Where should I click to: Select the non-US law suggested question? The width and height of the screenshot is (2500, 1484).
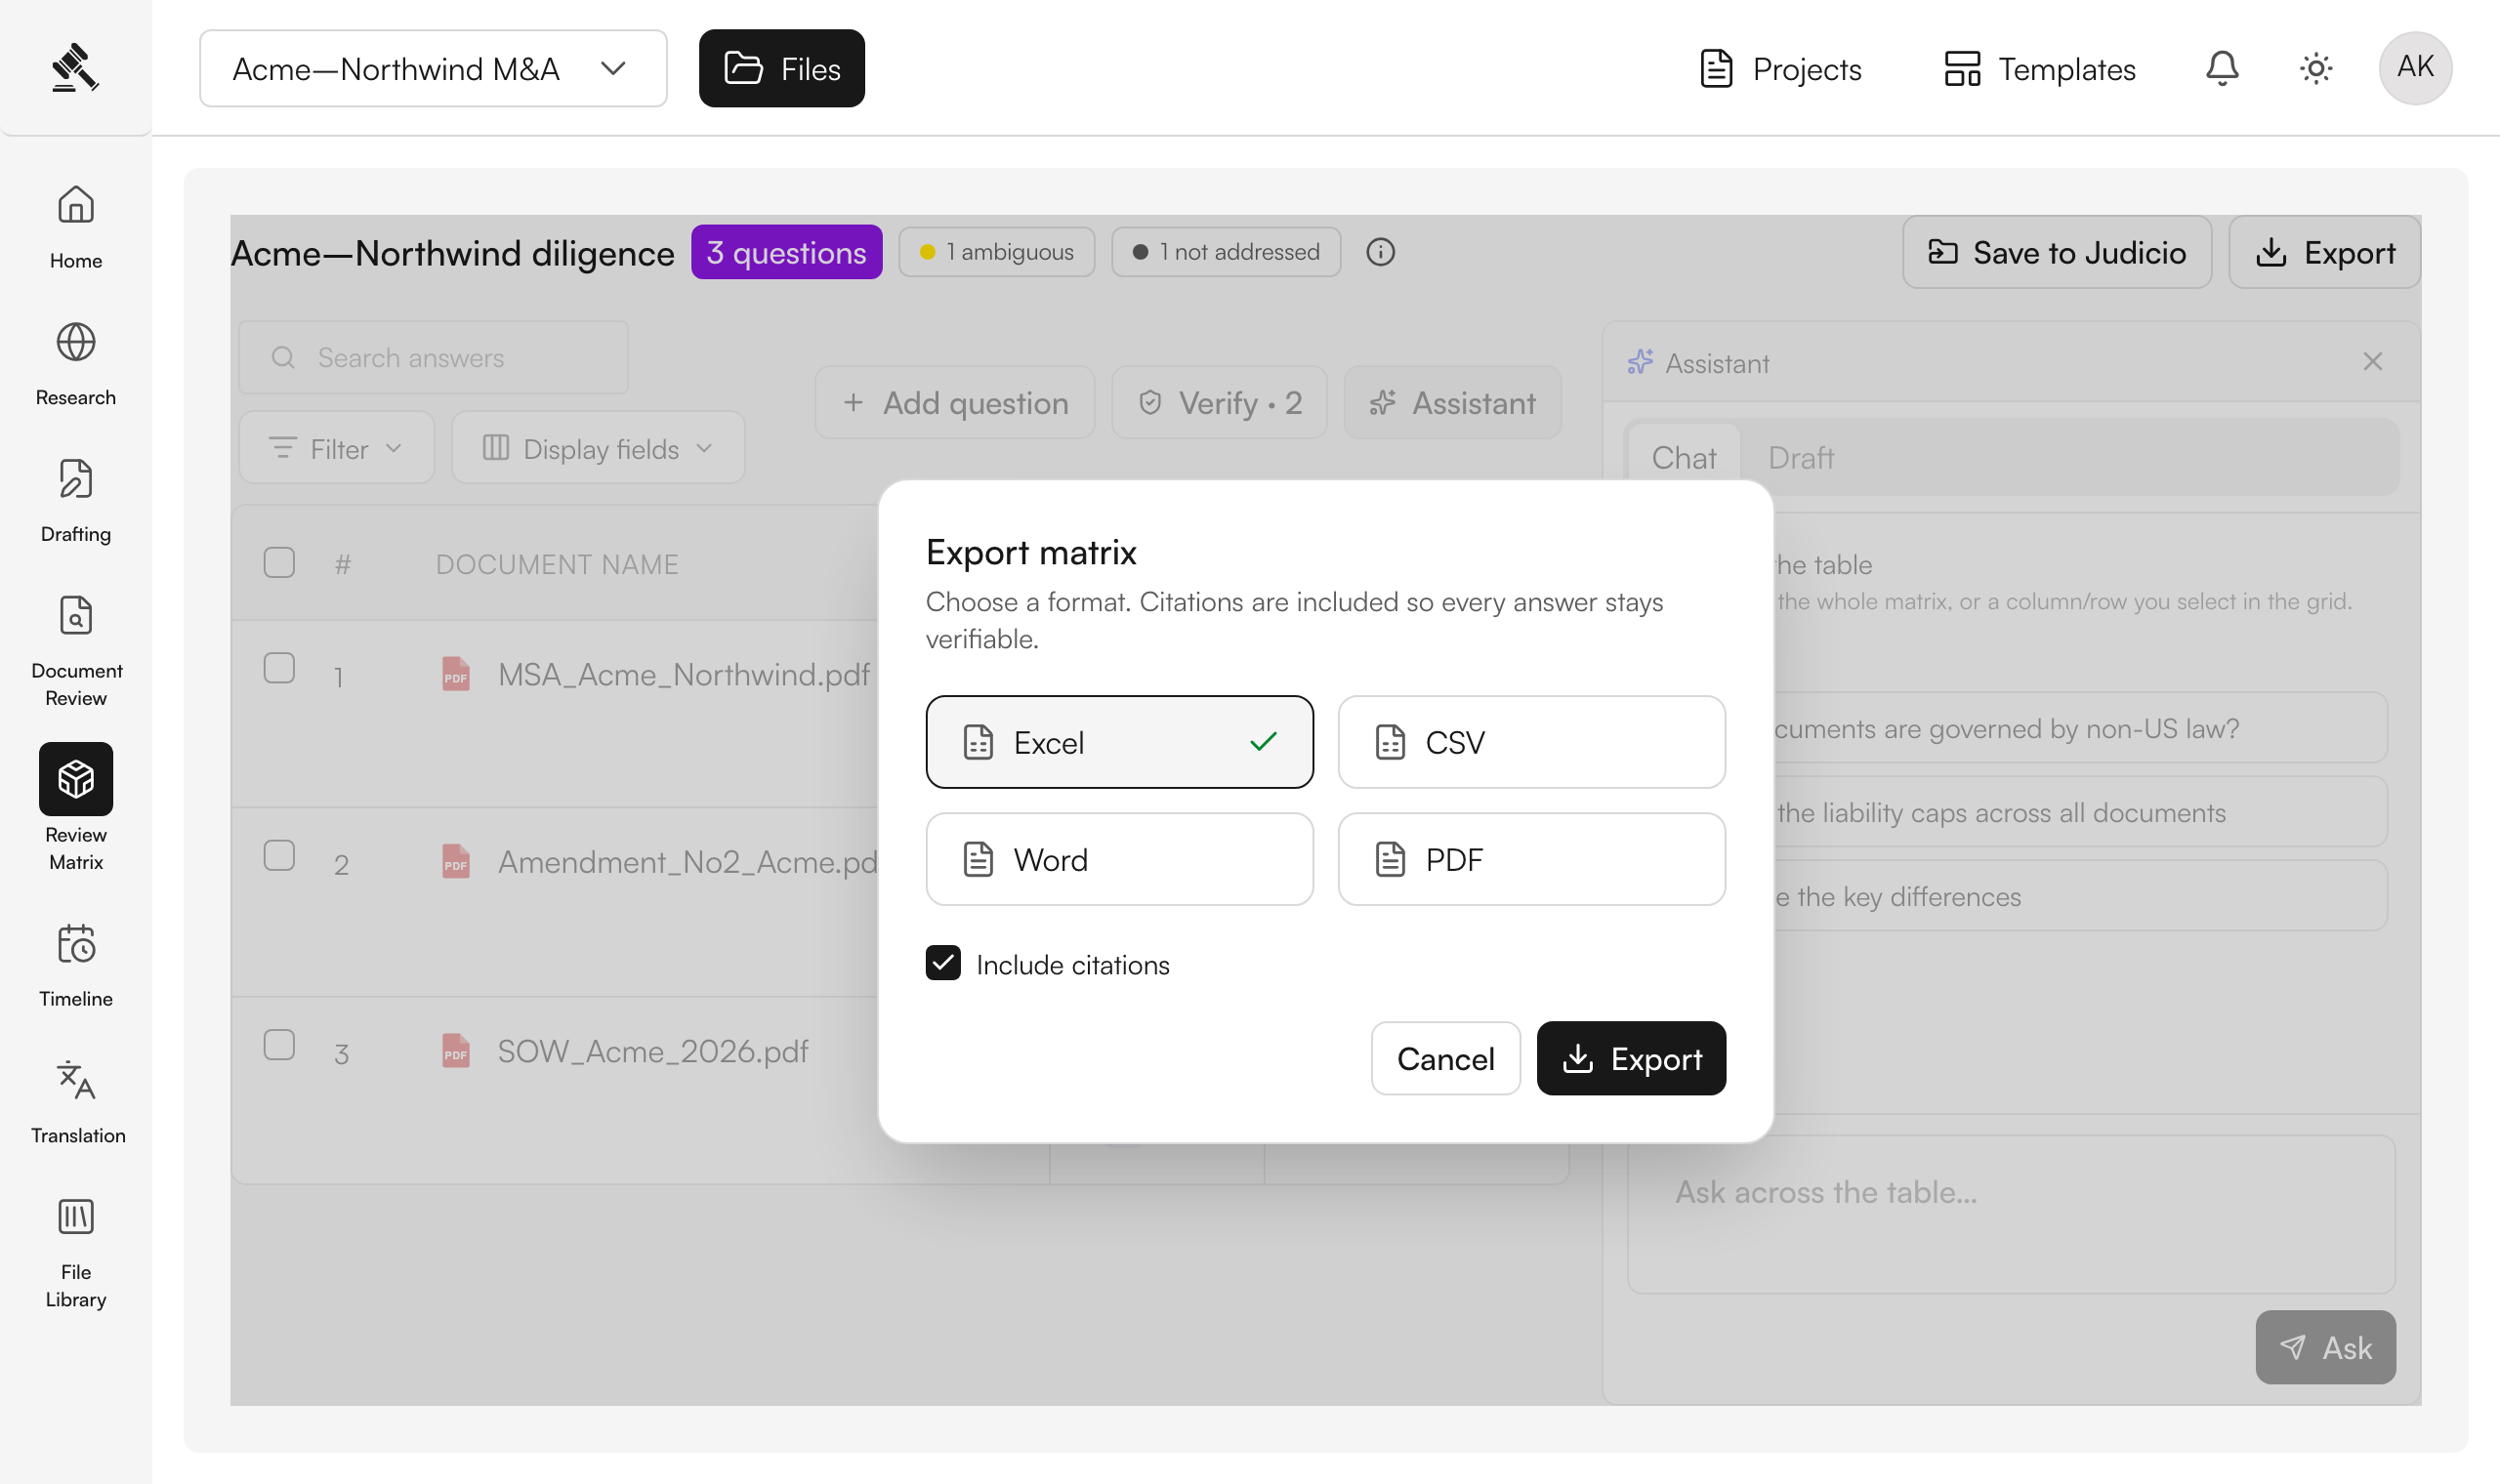click(x=2080, y=728)
